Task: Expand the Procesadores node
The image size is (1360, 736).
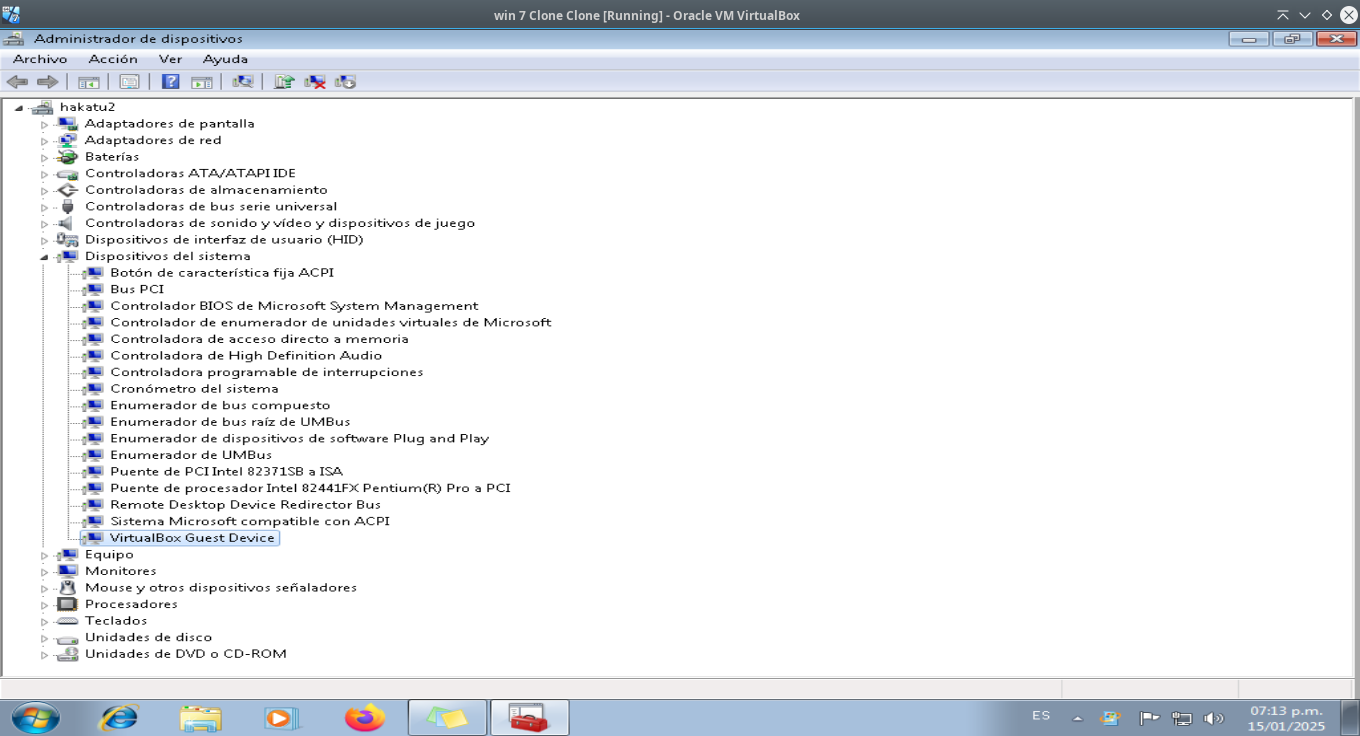Action: pyautogui.click(x=44, y=605)
